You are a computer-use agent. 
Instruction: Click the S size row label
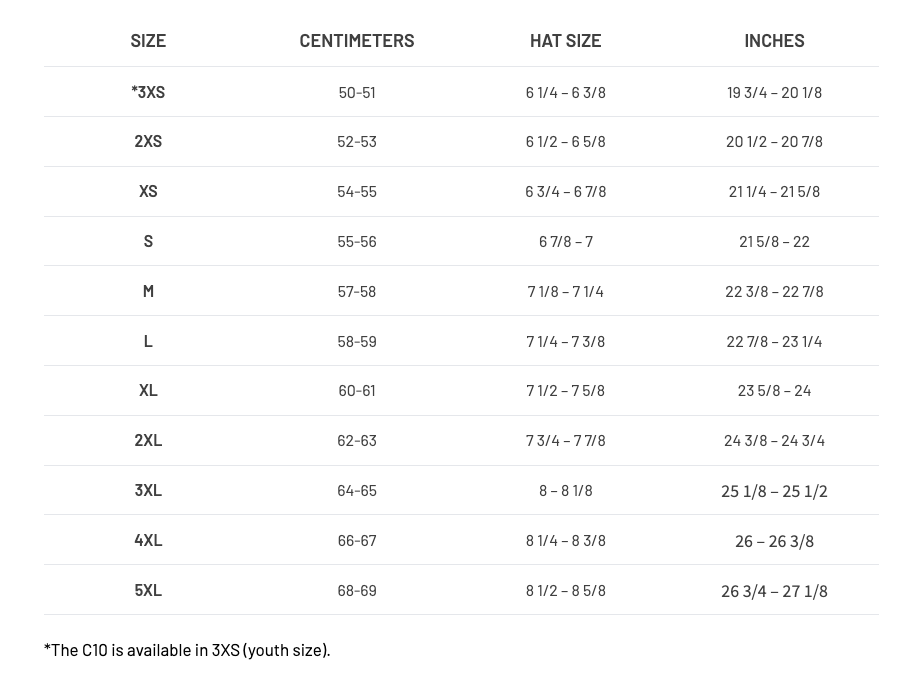[148, 241]
